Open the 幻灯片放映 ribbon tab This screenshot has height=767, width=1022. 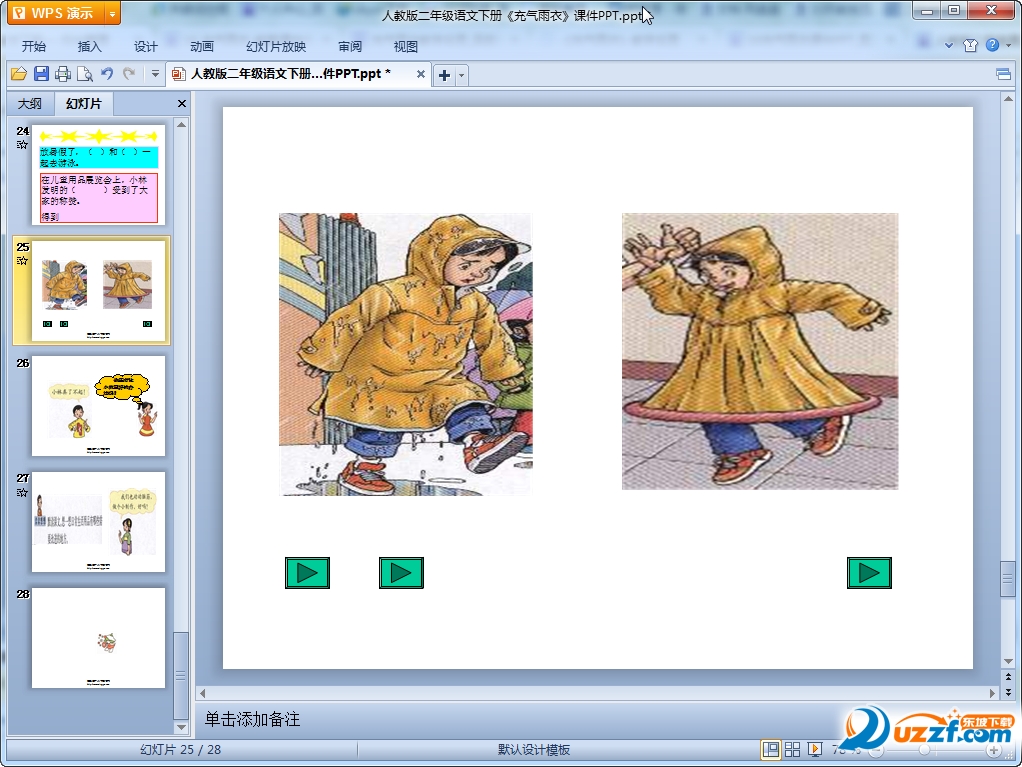tap(276, 46)
